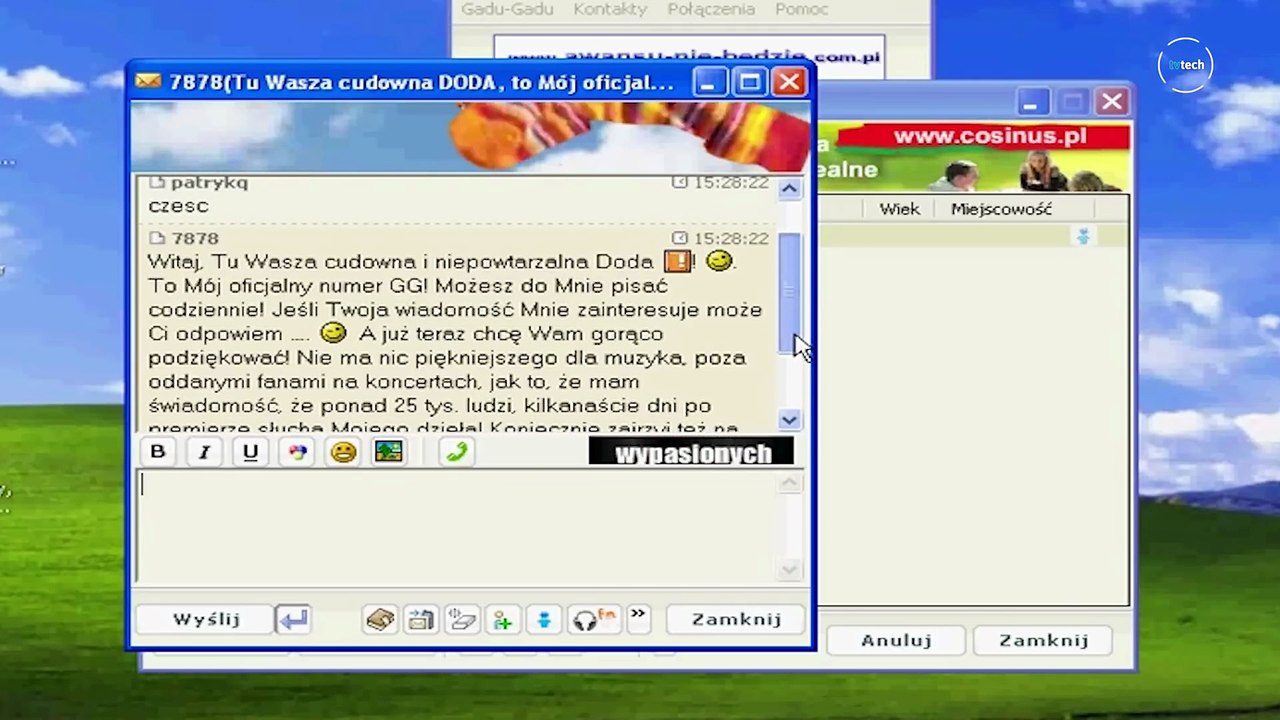This screenshot has height=720, width=1280.
Task: Toggle italic text formatting in chat
Action: [204, 452]
